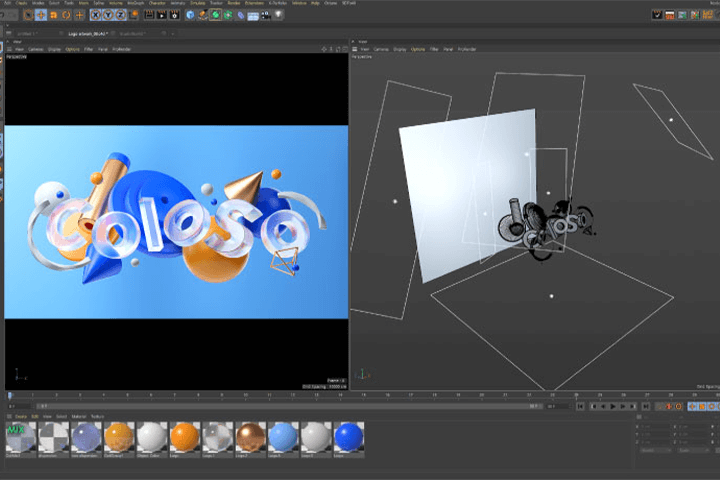Select the Scale tool
720x480 pixels.
54,15
